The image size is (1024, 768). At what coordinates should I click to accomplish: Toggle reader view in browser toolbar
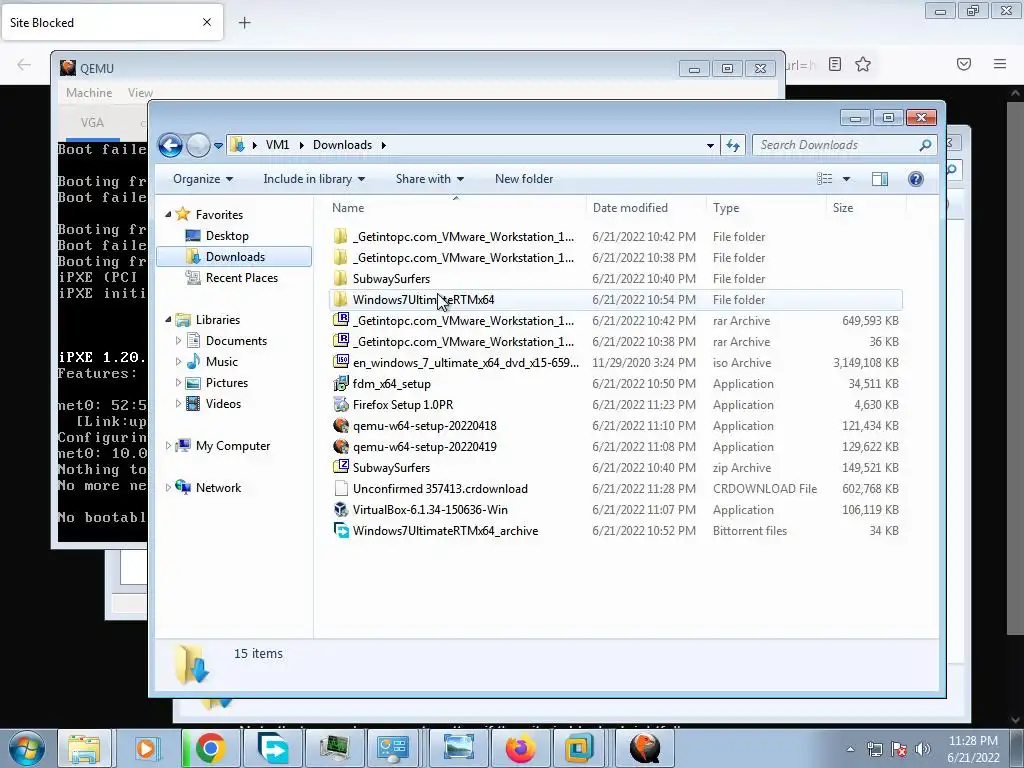pyautogui.click(x=835, y=64)
